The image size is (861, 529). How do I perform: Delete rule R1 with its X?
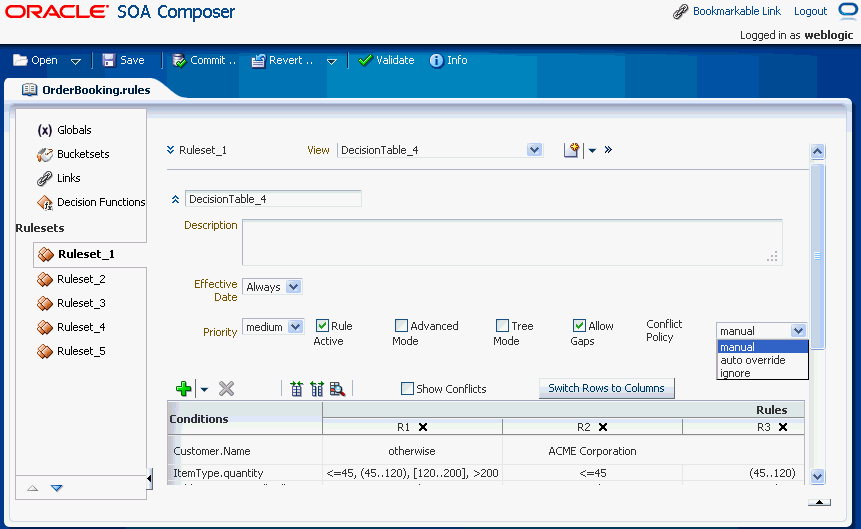pyautogui.click(x=423, y=427)
